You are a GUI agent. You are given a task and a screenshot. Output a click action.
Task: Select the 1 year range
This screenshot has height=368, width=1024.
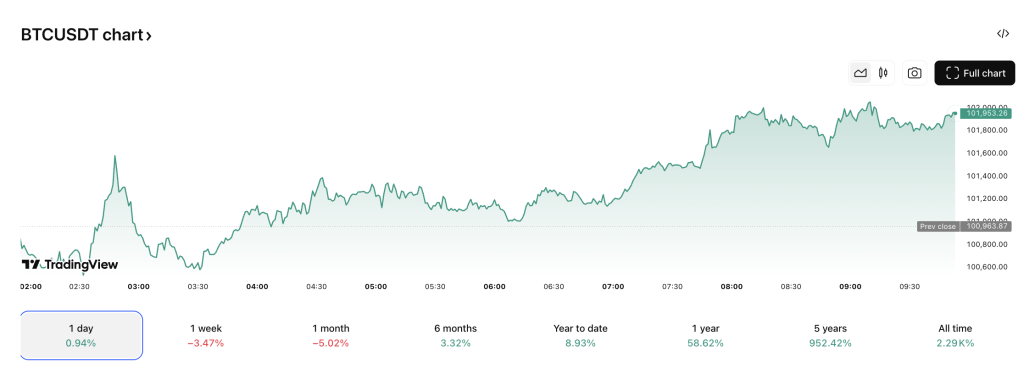(x=705, y=335)
